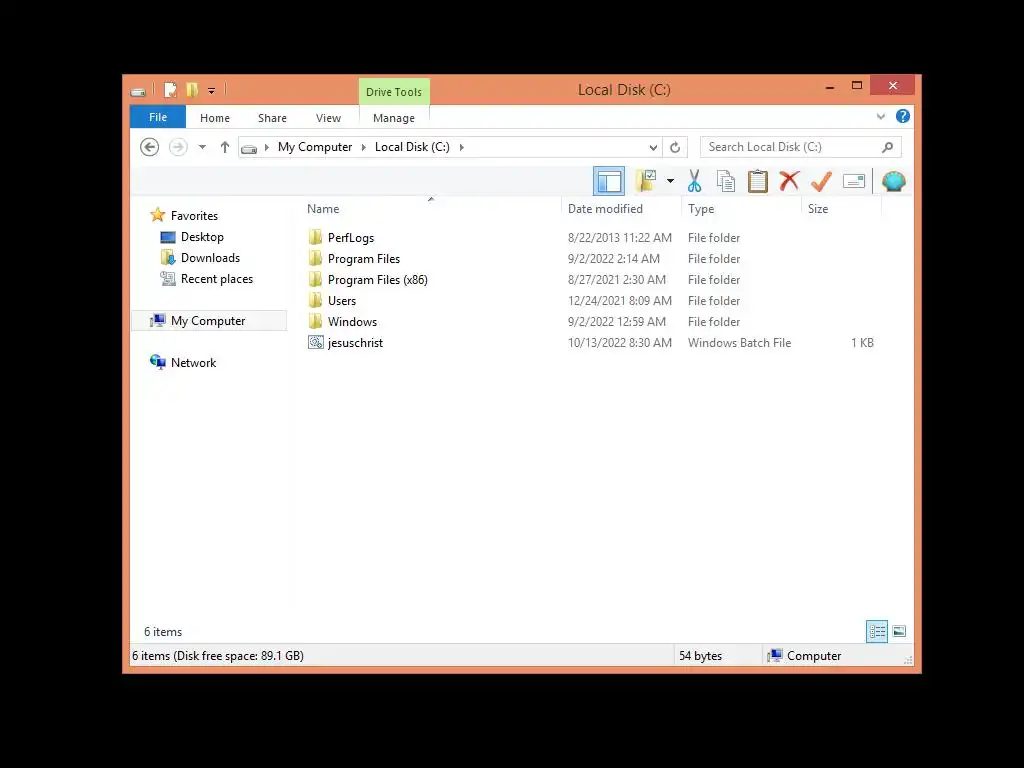Screen dimensions: 1024x768
Task: Click the orange checkmark Properties icon
Action: point(821,181)
